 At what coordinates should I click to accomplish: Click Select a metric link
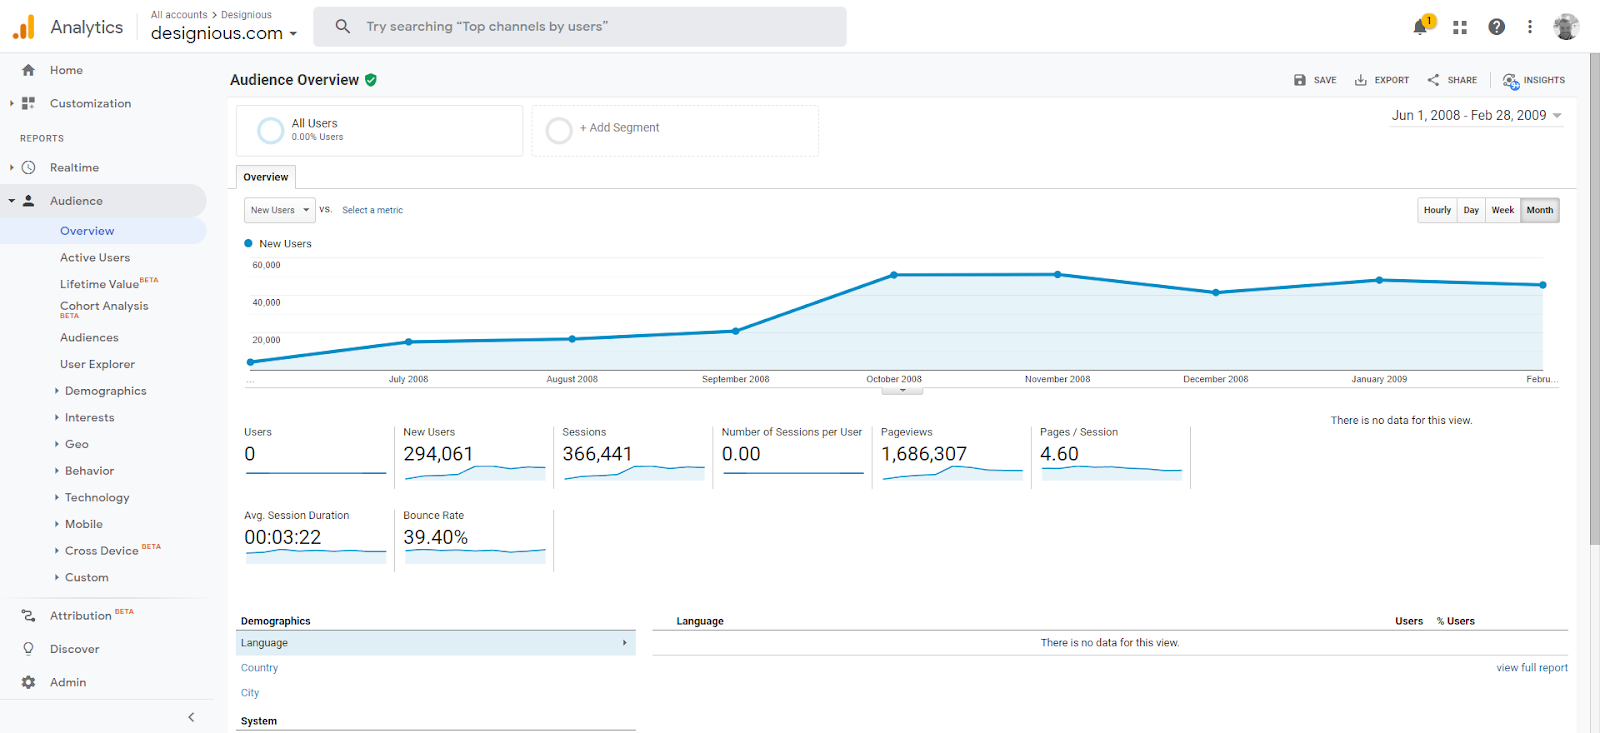coord(373,210)
